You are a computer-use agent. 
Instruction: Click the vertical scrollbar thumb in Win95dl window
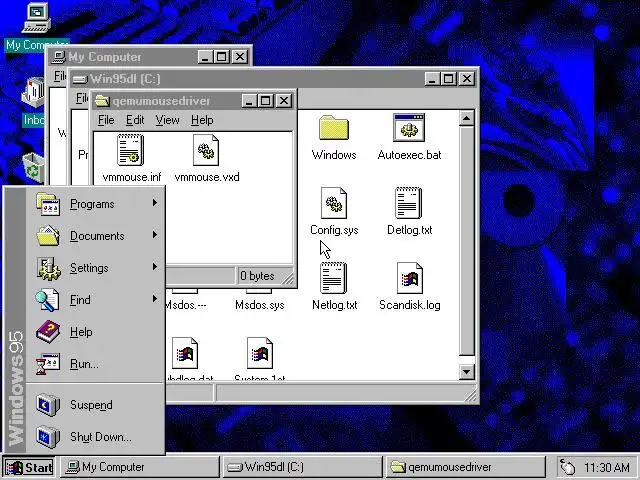click(x=467, y=241)
